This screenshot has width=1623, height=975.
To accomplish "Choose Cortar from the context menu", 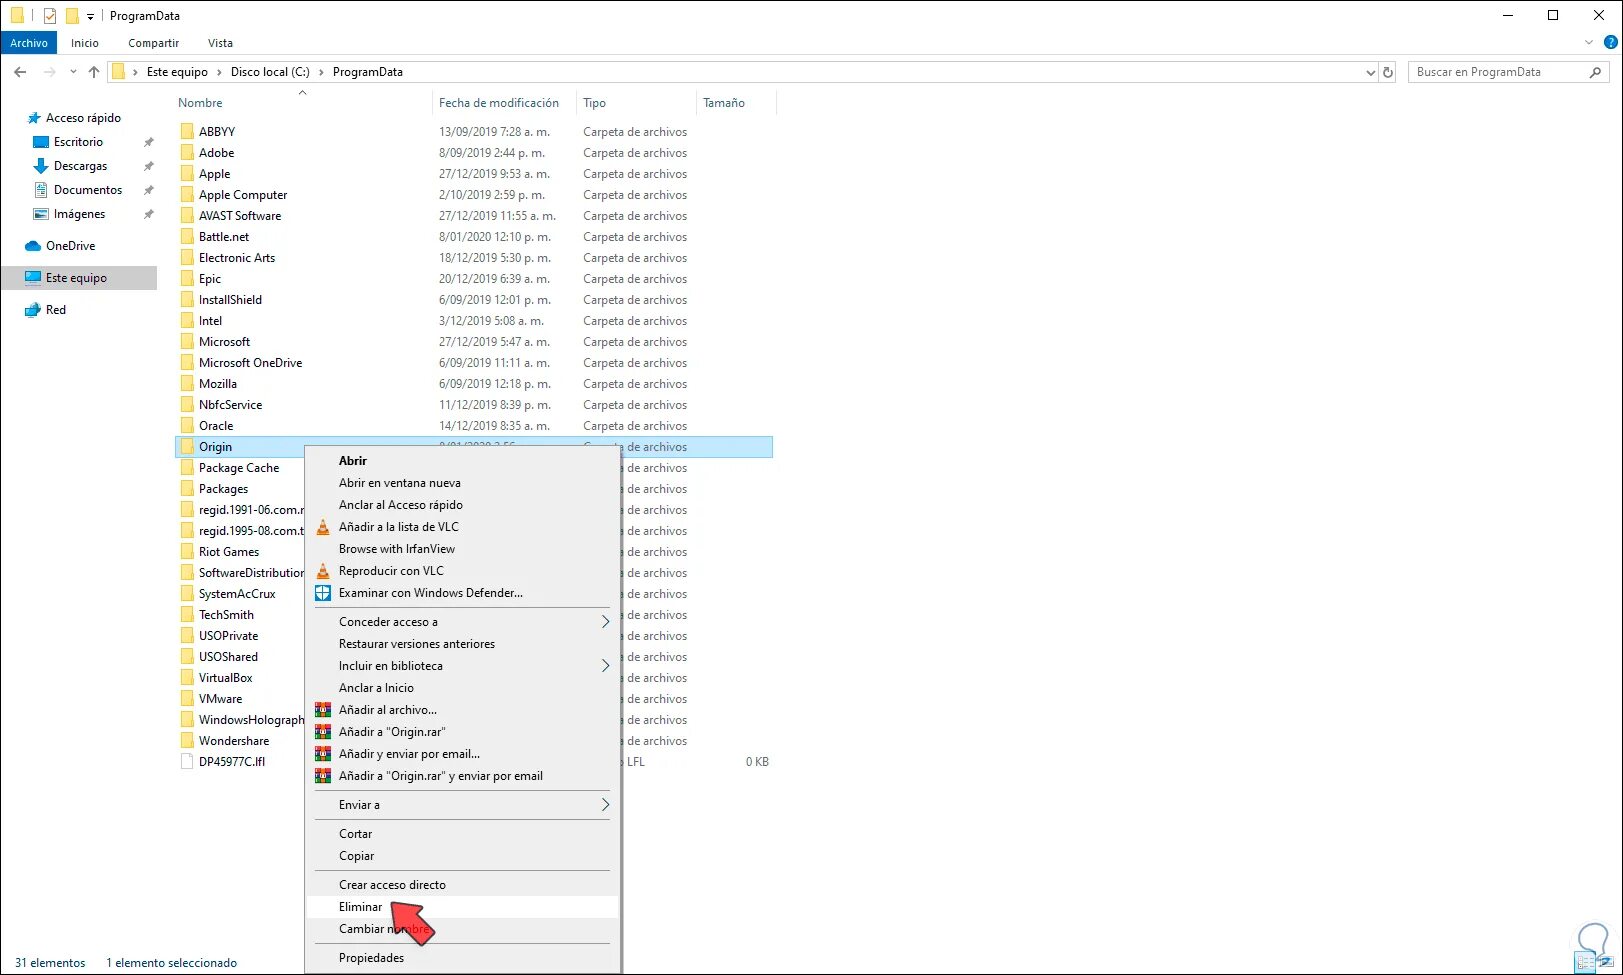I will 355,834.
